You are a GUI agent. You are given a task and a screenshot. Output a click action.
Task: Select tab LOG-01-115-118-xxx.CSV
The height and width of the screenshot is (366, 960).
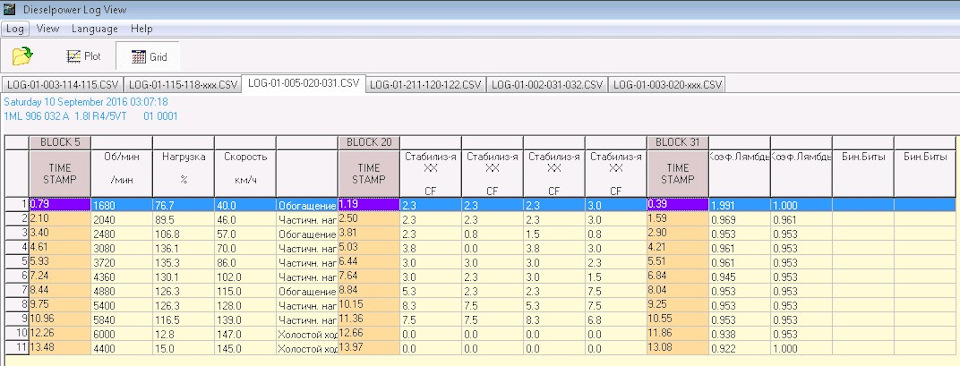pos(183,84)
